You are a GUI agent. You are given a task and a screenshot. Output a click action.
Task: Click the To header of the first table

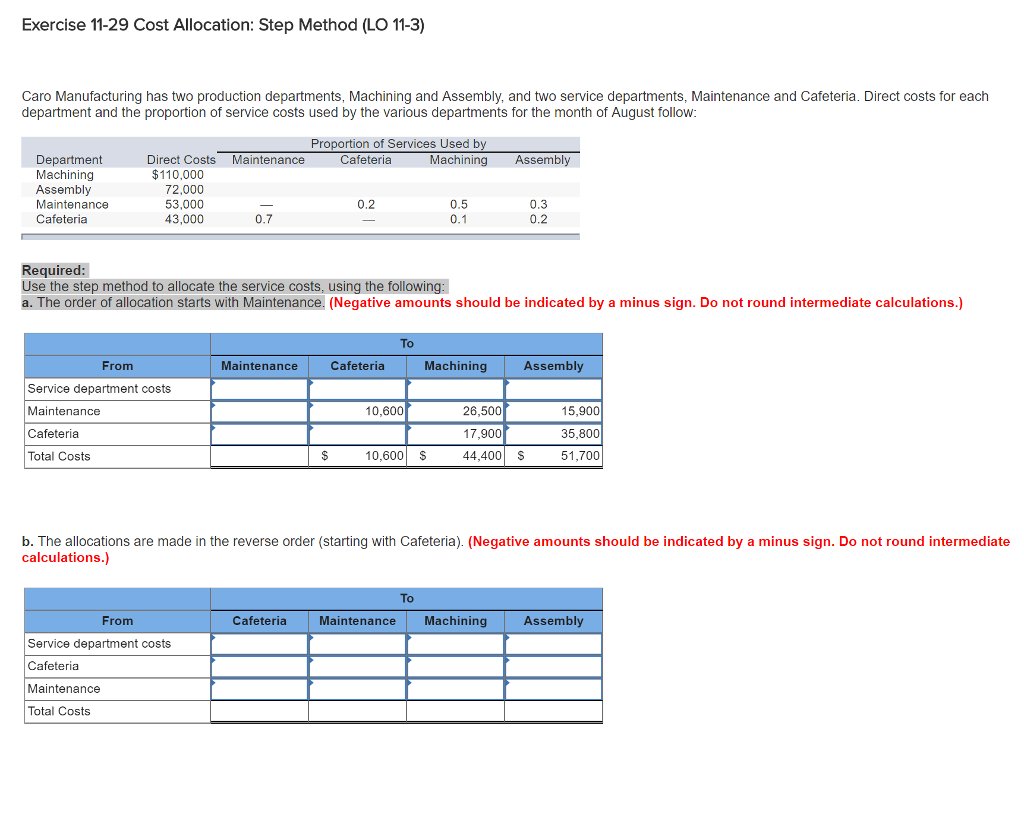pos(406,343)
